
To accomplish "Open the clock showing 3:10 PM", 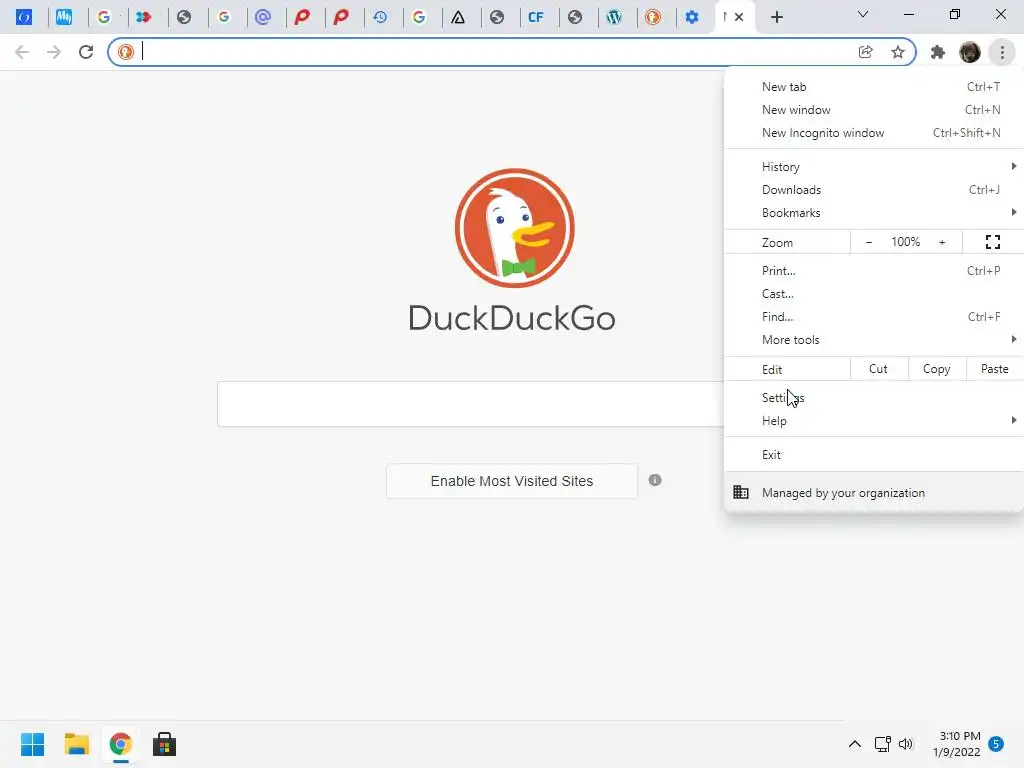I will (957, 744).
